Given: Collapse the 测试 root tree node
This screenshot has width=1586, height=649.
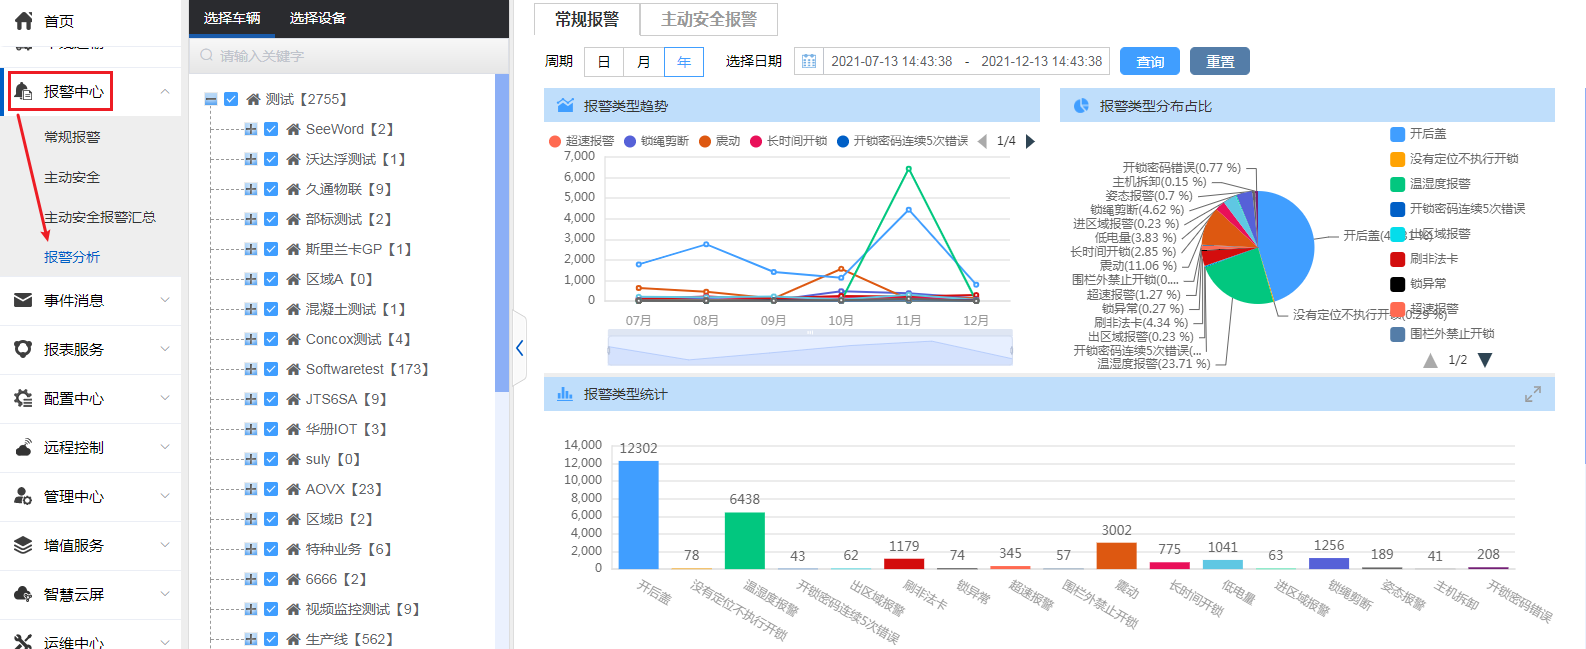Looking at the screenshot, I should tap(211, 99).
